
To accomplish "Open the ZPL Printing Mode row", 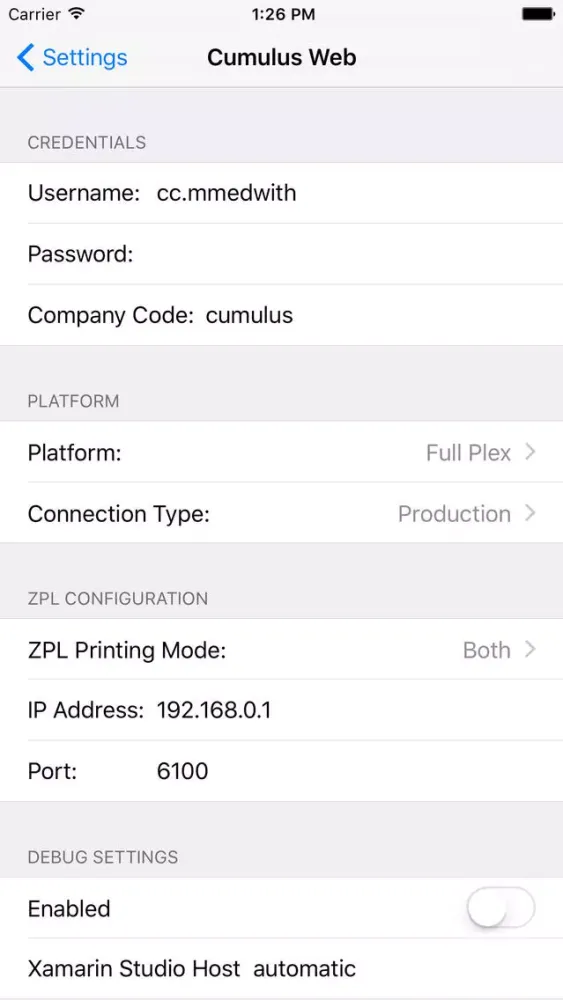I will [281, 650].
